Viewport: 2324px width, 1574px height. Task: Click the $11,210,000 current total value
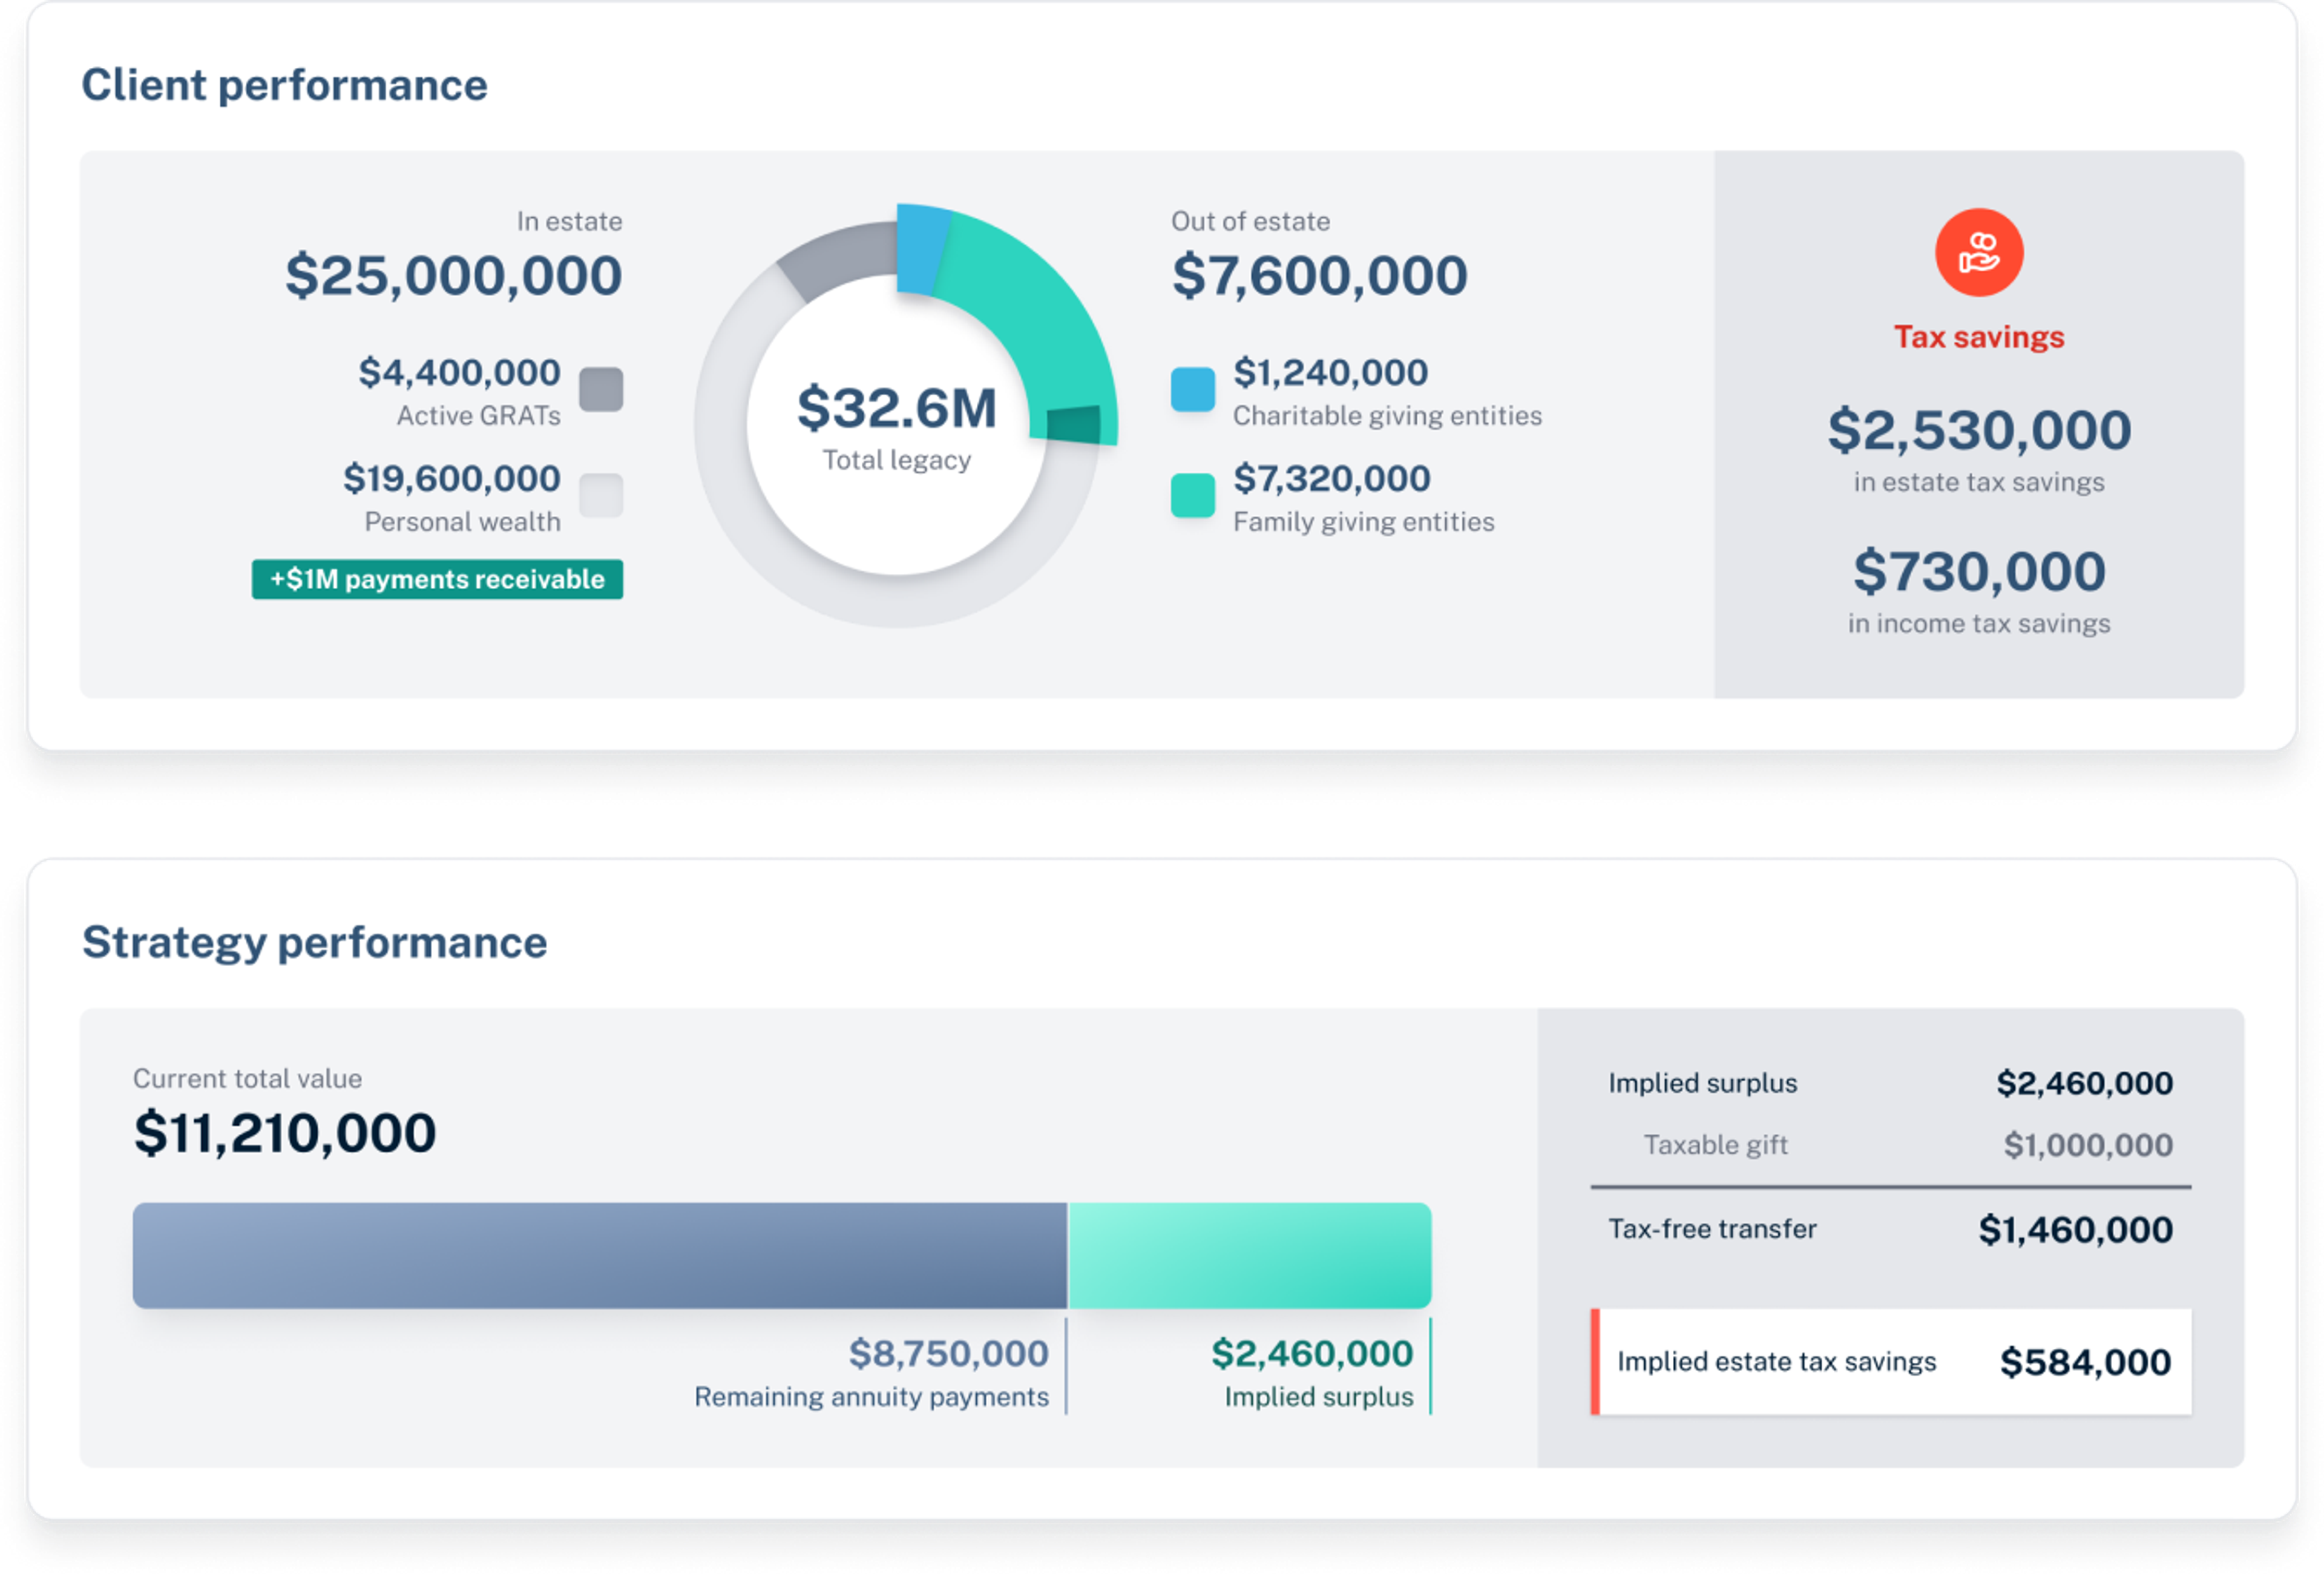coord(285,1133)
